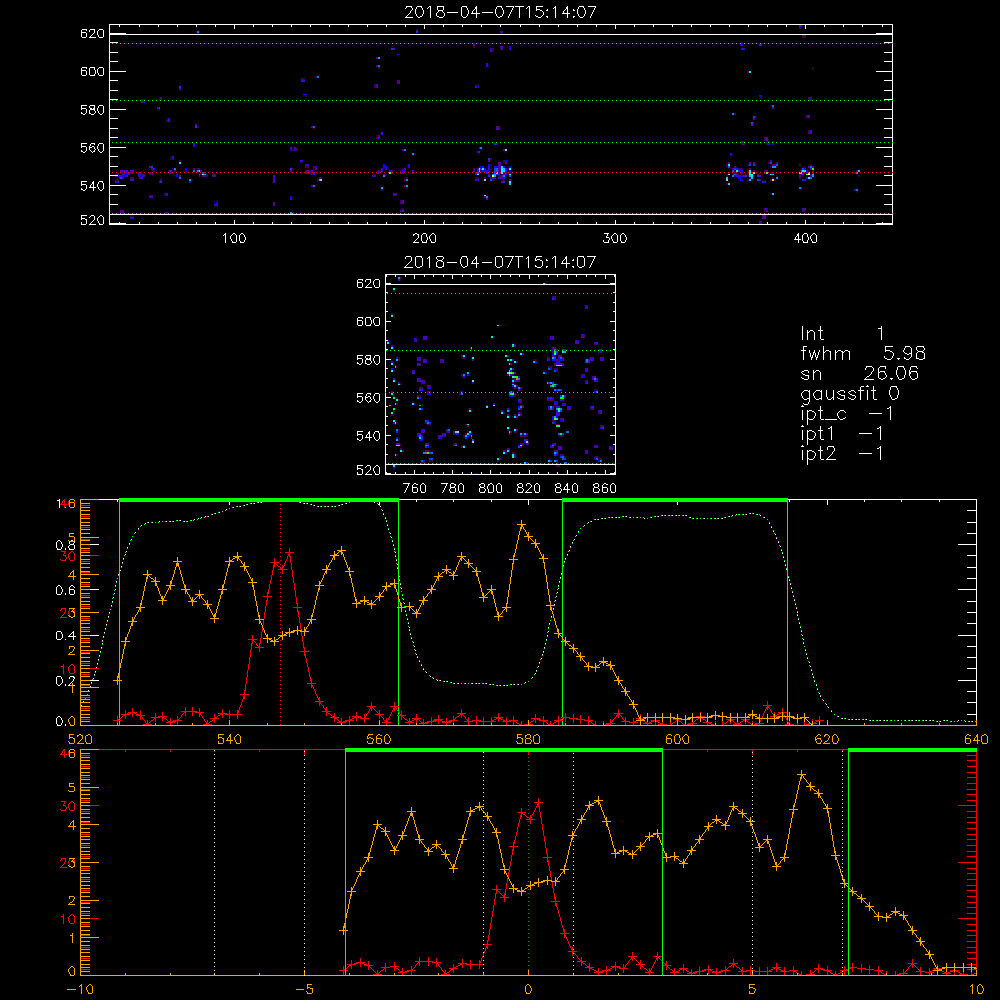Click red y-axis label 30 on bottom plot
1000x1000 pixels.
point(68,806)
